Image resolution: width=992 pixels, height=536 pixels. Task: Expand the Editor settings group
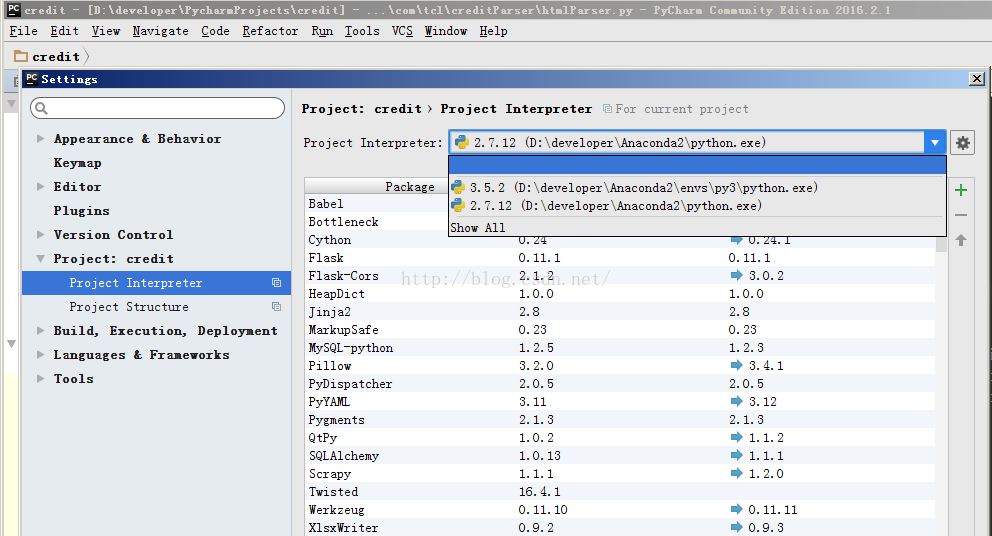pos(40,187)
